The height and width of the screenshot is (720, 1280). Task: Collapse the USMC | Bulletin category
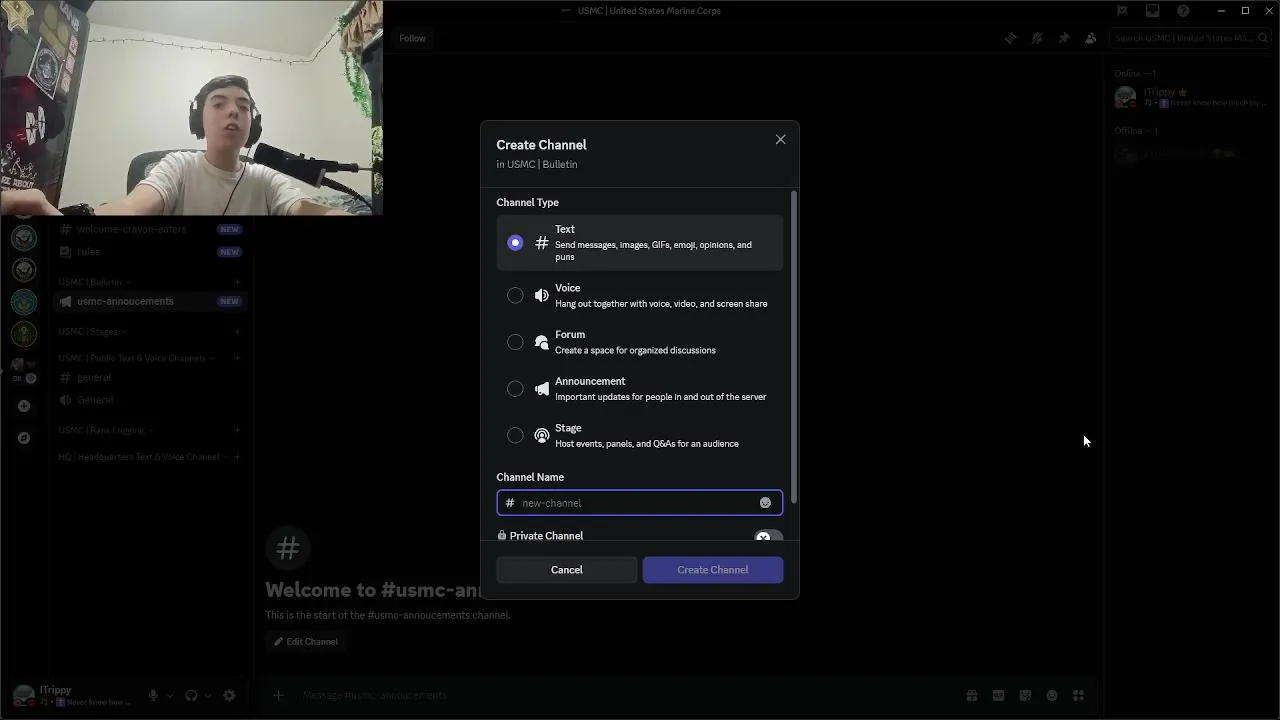coord(94,282)
